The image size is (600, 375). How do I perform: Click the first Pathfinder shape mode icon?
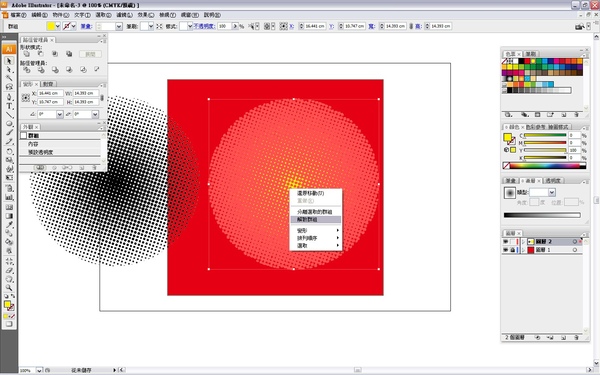pyautogui.click(x=26, y=54)
